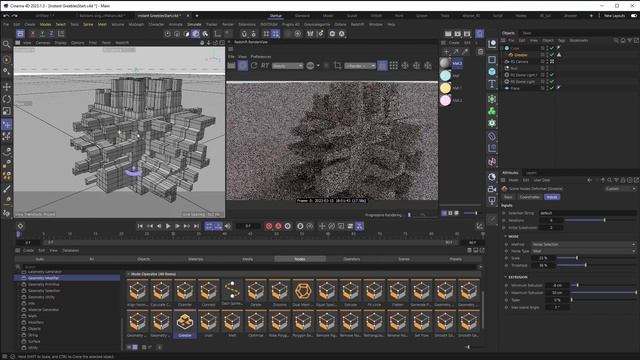Adjust the Iterations slider
Screen dimensions: 640x360
pyautogui.click(x=600, y=220)
